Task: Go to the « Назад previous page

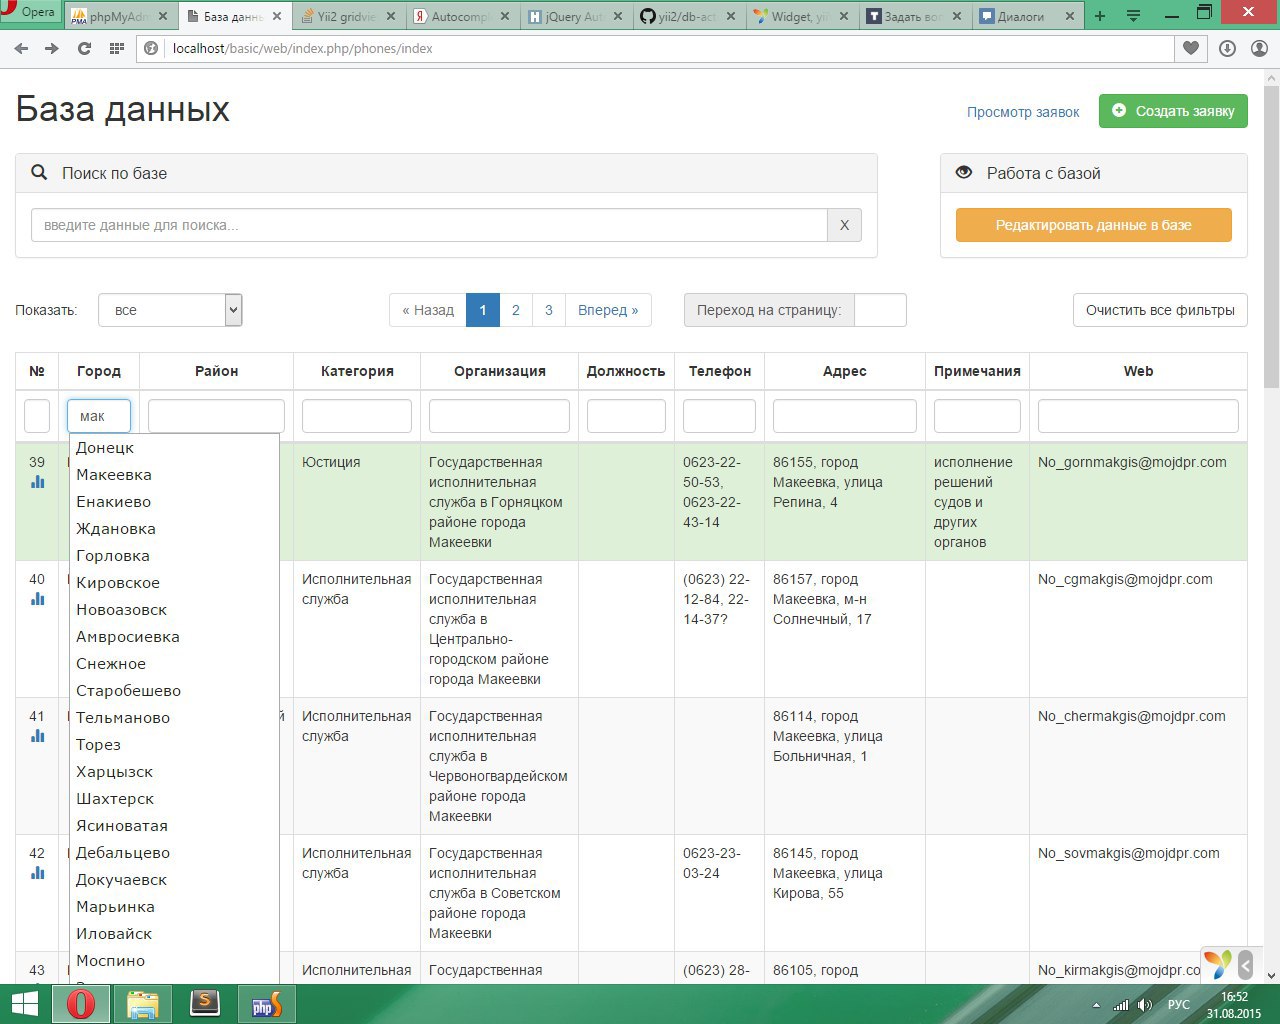Action: click(428, 310)
